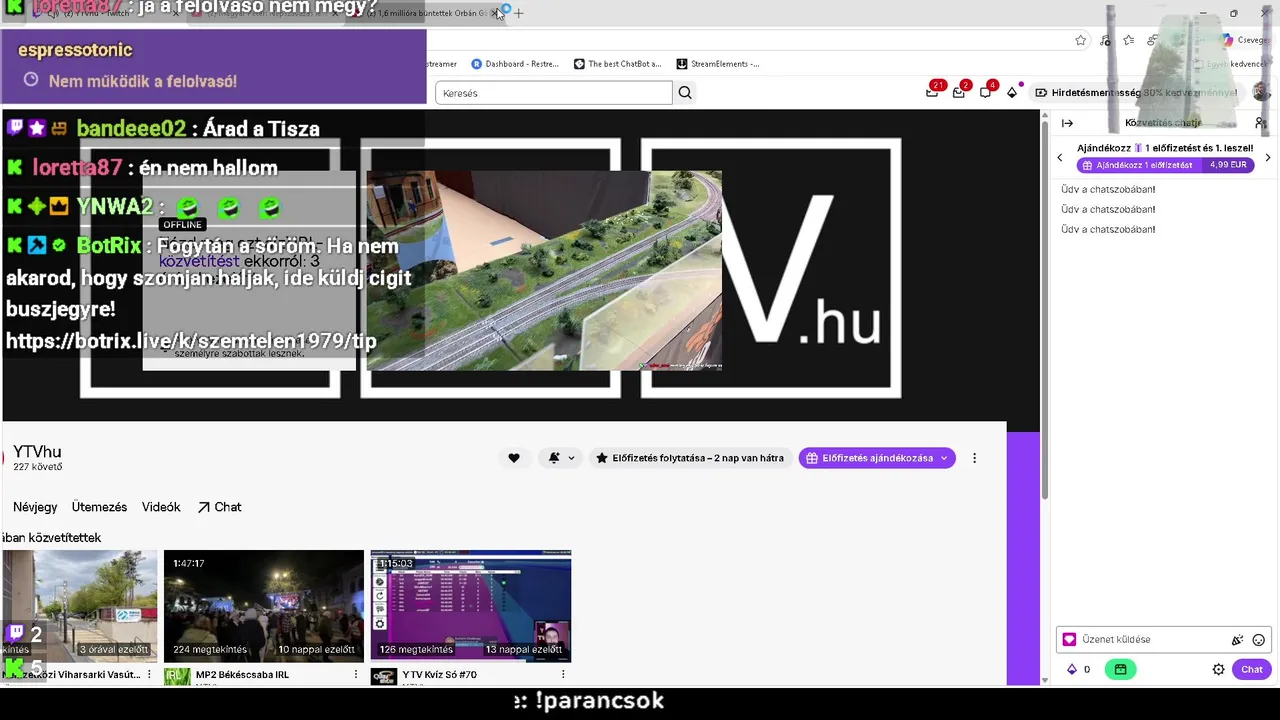Click Előfizetés folytatása subscription button
The width and height of the screenshot is (1280, 720).
[x=689, y=458]
